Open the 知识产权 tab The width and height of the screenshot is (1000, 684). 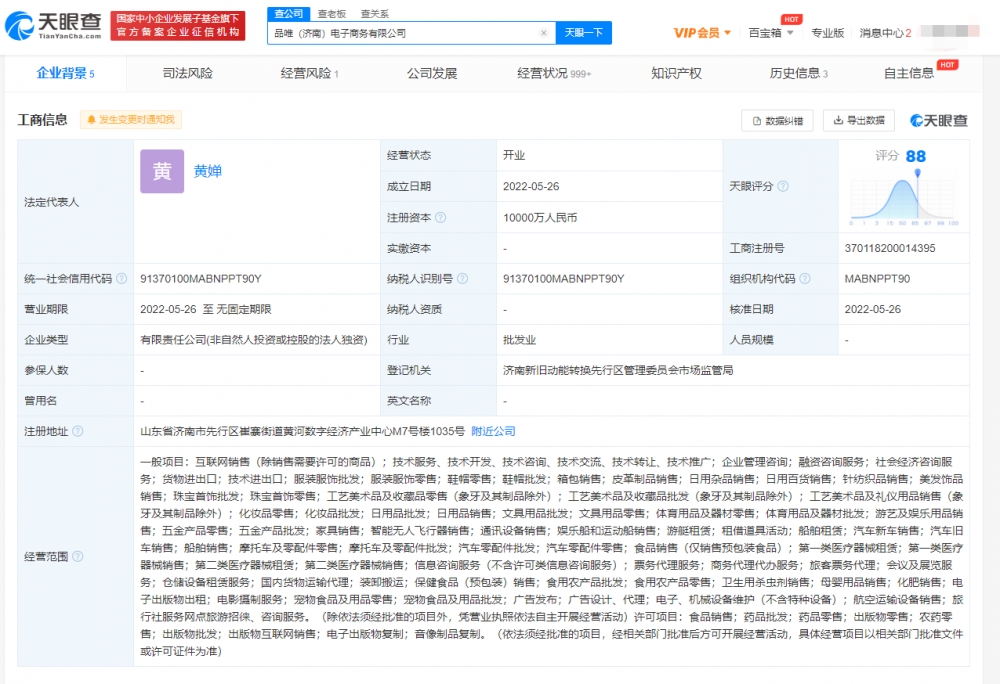(x=676, y=73)
